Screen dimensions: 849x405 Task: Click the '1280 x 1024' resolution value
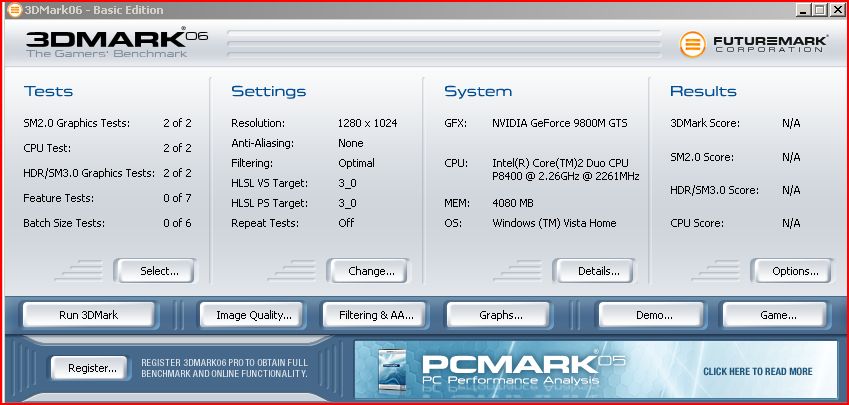pyautogui.click(x=367, y=123)
